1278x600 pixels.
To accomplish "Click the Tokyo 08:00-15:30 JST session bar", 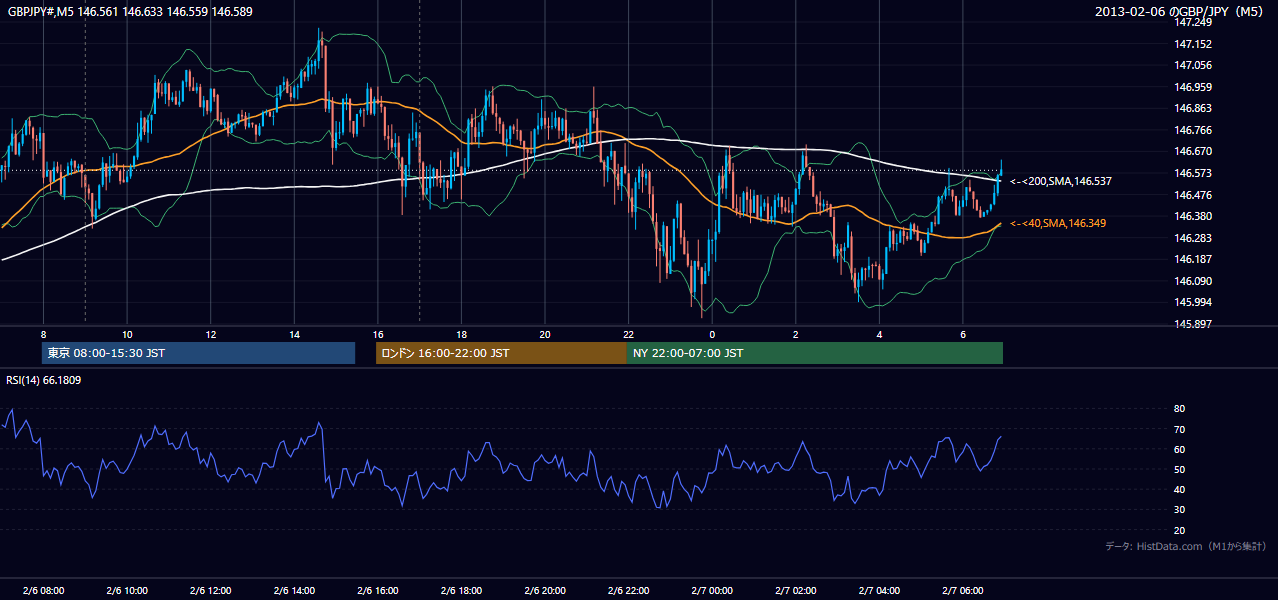I will (x=199, y=353).
